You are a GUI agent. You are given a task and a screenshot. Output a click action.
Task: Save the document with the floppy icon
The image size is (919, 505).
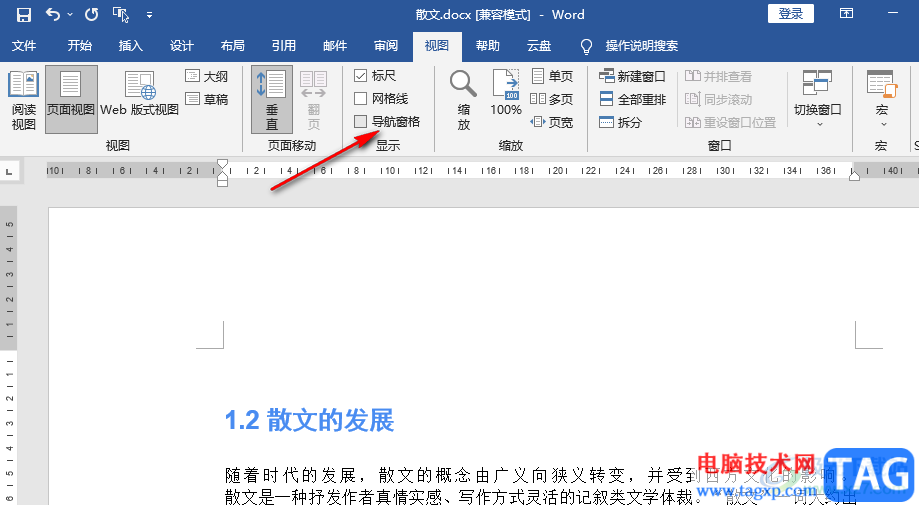point(23,15)
